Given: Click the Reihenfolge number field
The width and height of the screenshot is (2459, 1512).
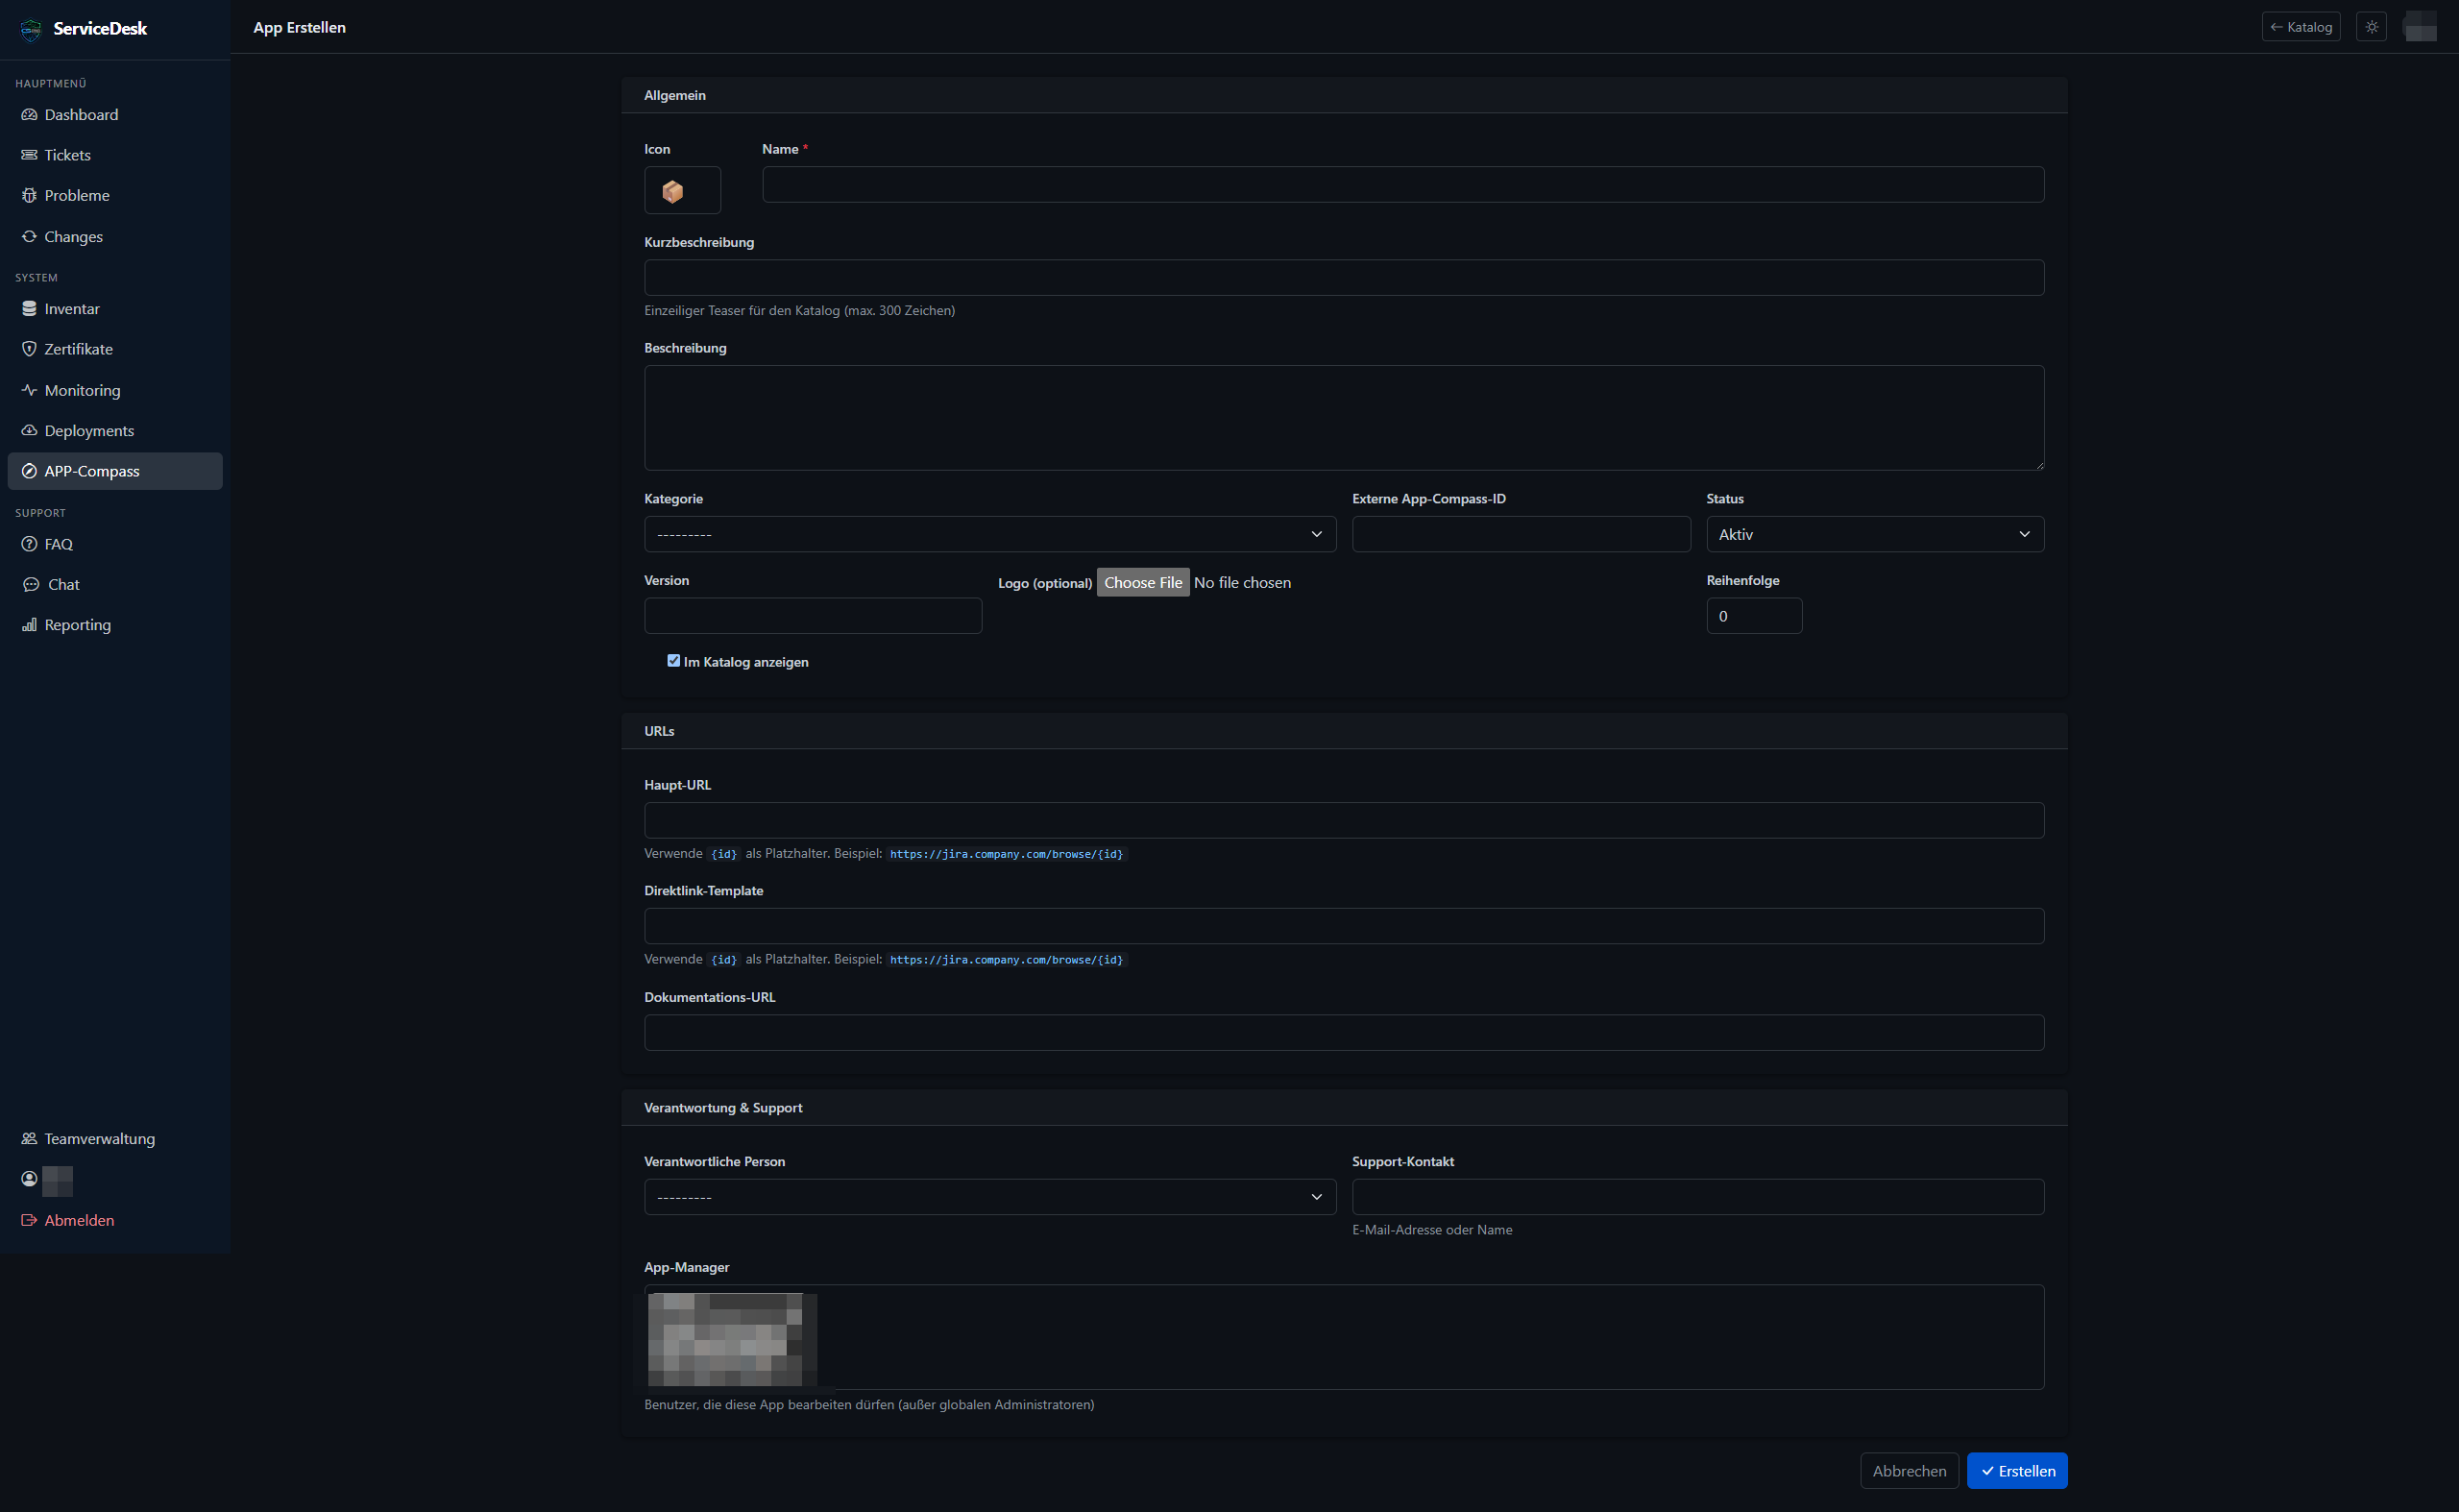Looking at the screenshot, I should click(1754, 616).
